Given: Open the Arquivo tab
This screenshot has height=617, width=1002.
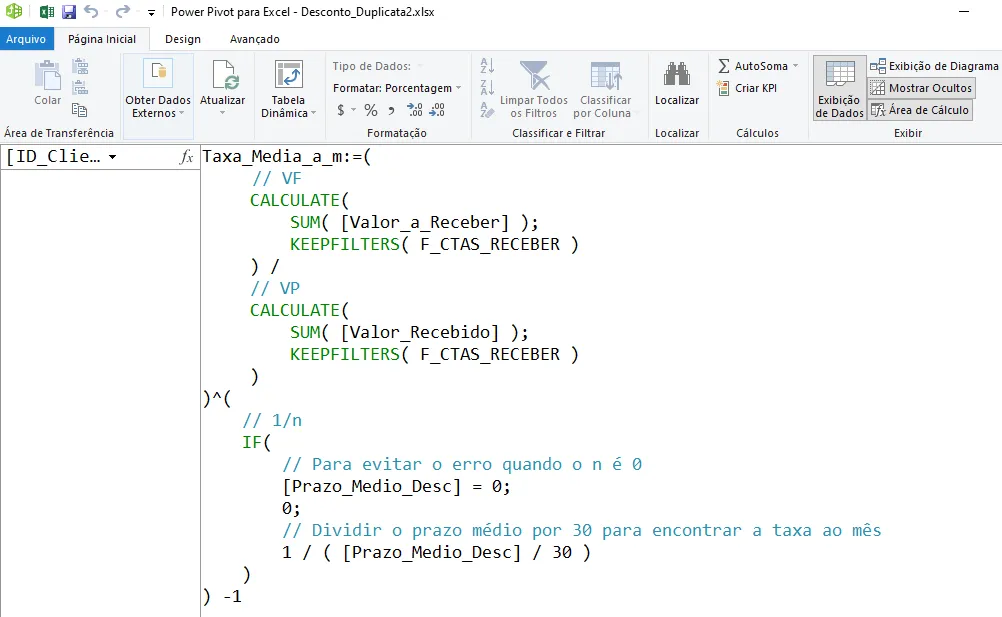Looking at the screenshot, I should pos(26,39).
